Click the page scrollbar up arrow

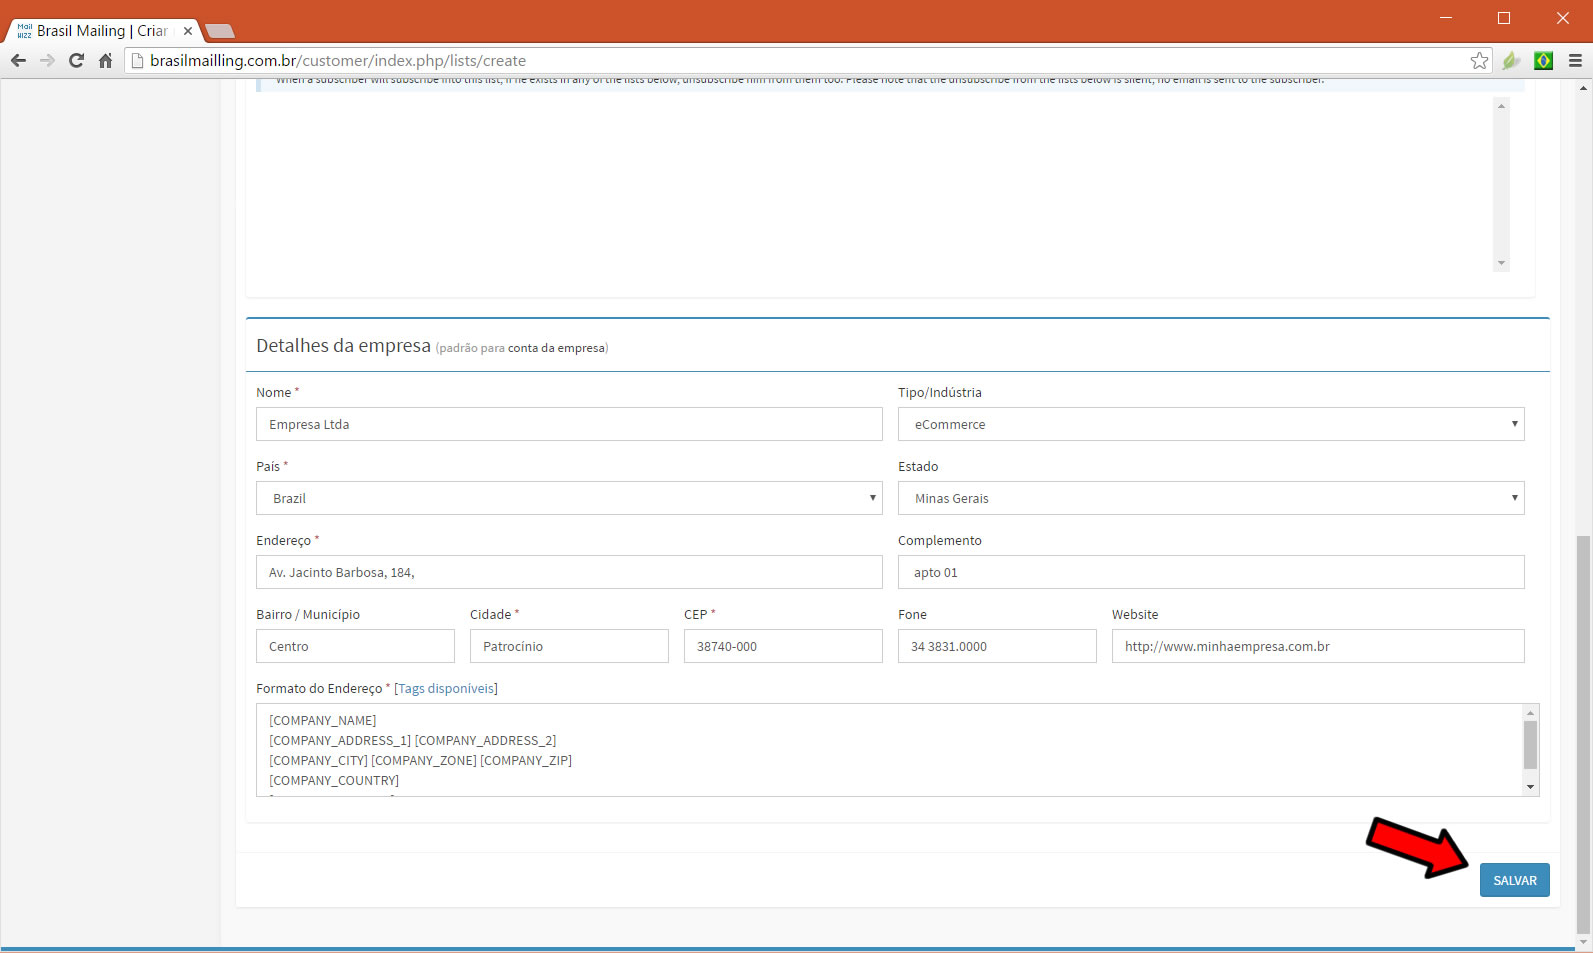pyautogui.click(x=1583, y=88)
